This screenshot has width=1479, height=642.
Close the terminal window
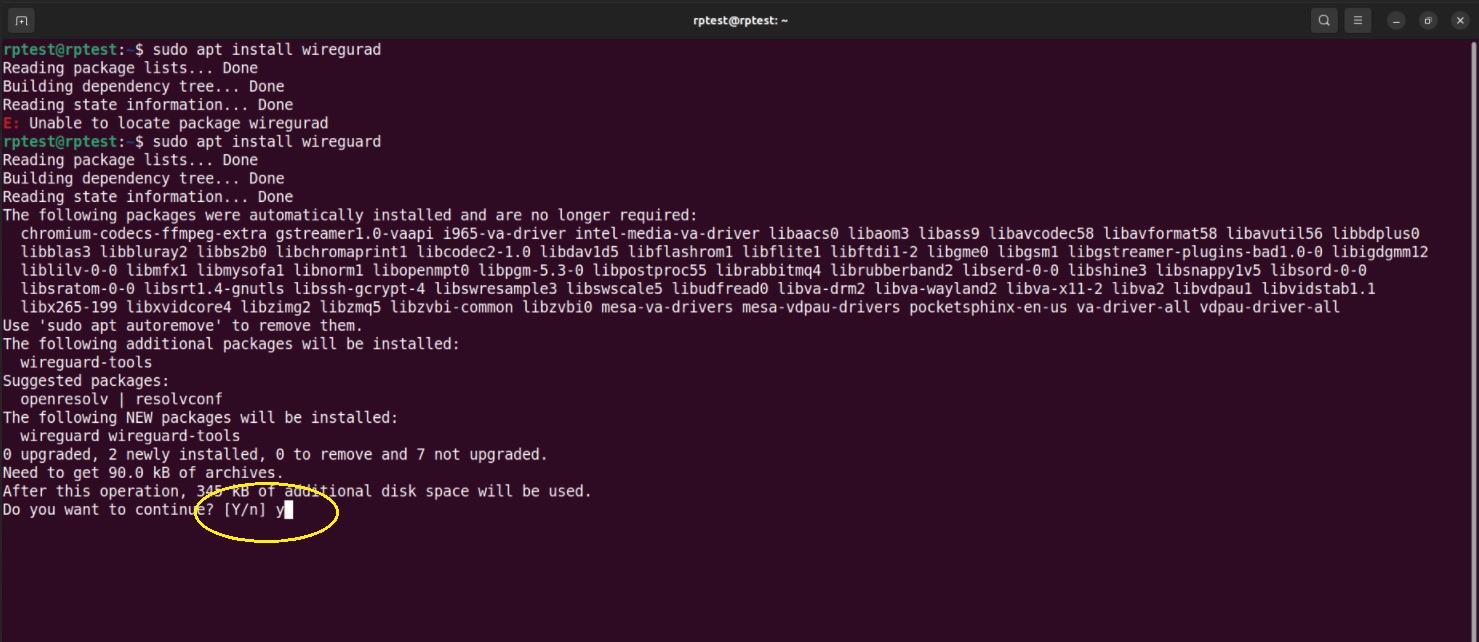click(1459, 20)
